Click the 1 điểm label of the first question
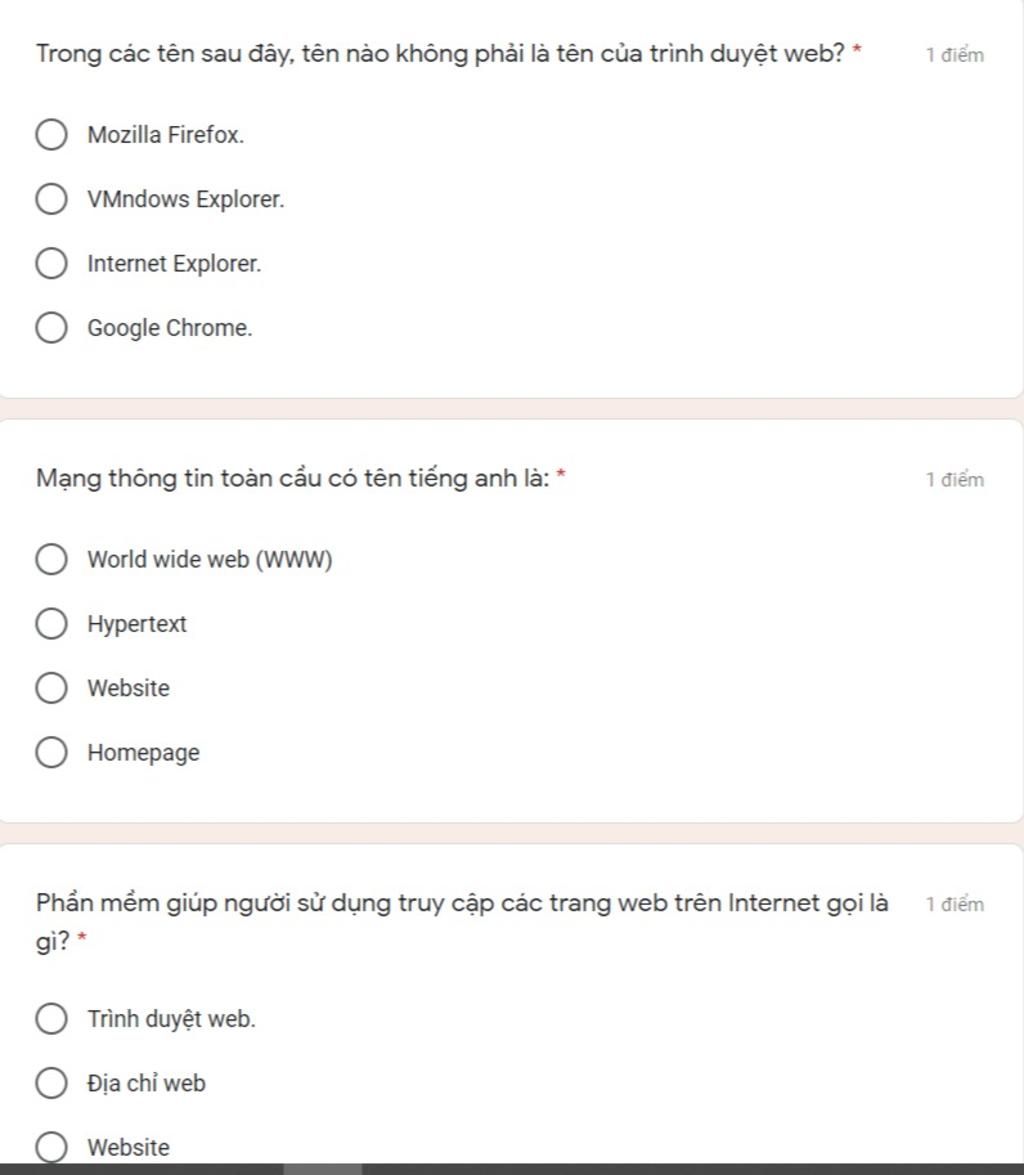 (955, 55)
